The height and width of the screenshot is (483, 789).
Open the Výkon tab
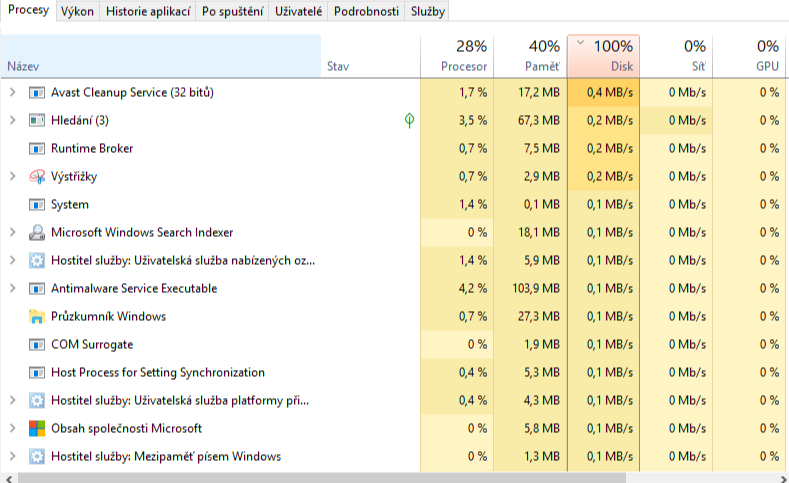coord(77,11)
